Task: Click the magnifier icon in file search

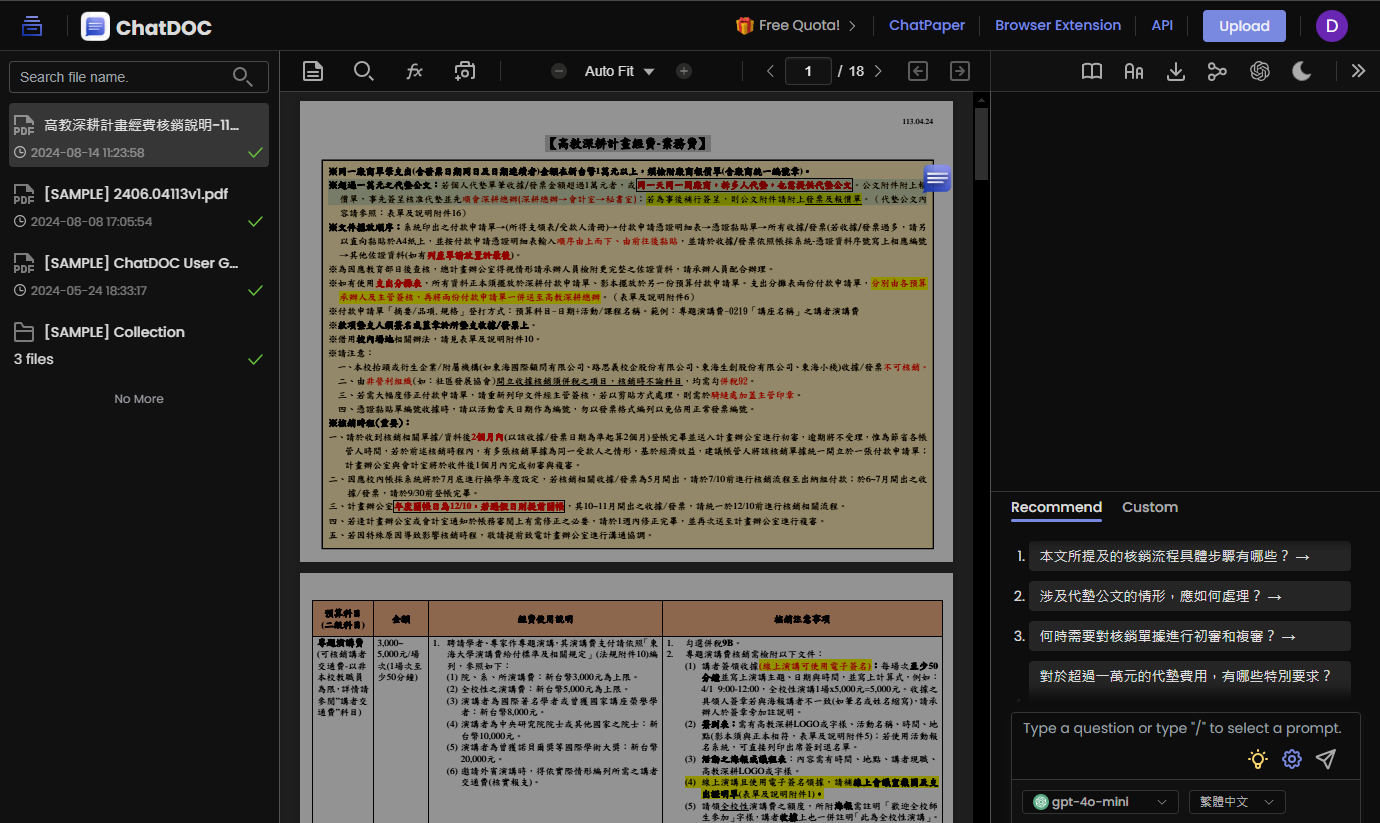Action: pos(242,77)
